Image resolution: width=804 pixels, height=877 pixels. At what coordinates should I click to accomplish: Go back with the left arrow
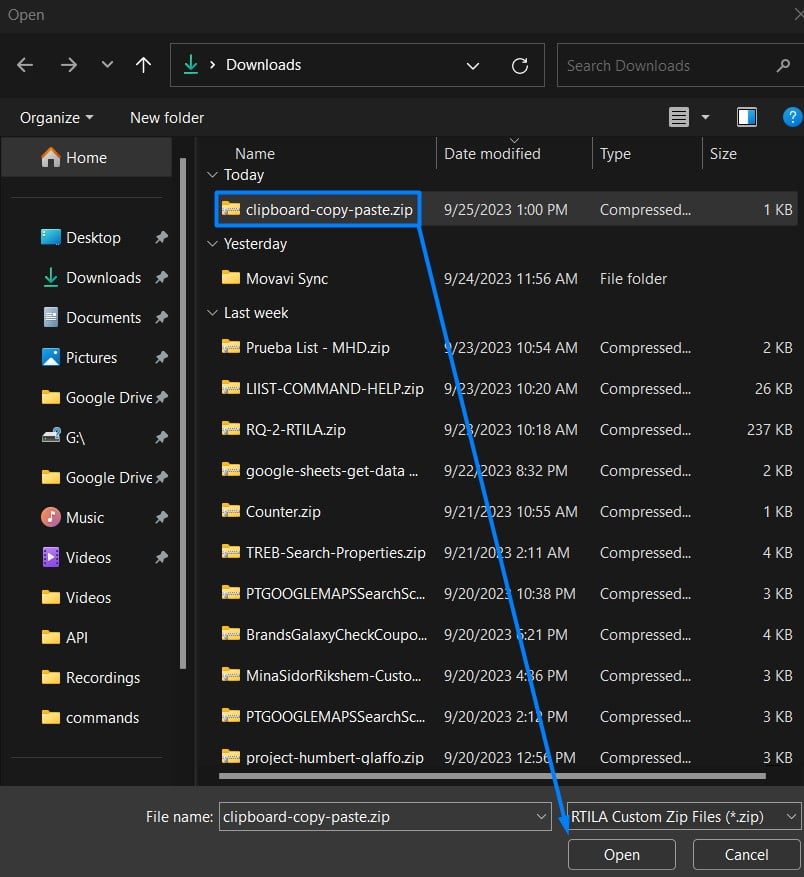(25, 65)
